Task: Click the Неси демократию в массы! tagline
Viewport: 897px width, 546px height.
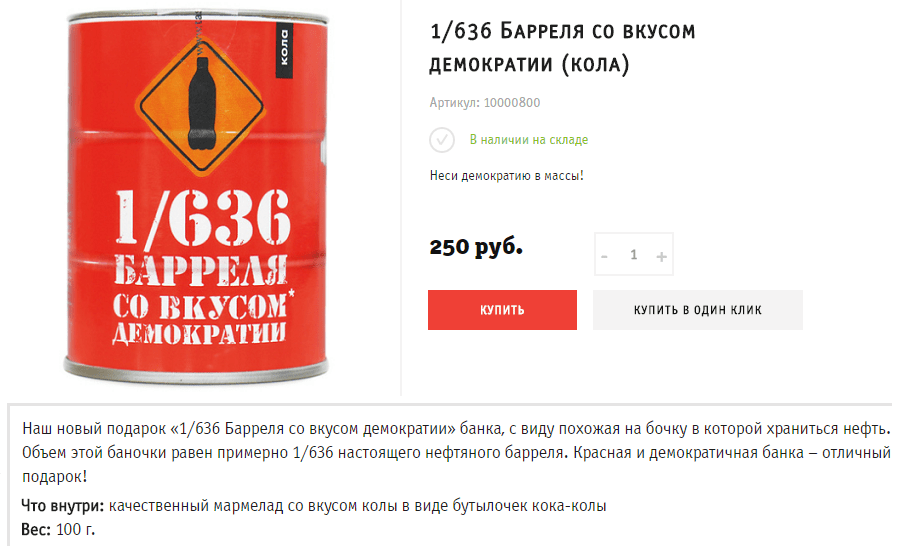Action: tap(506, 176)
